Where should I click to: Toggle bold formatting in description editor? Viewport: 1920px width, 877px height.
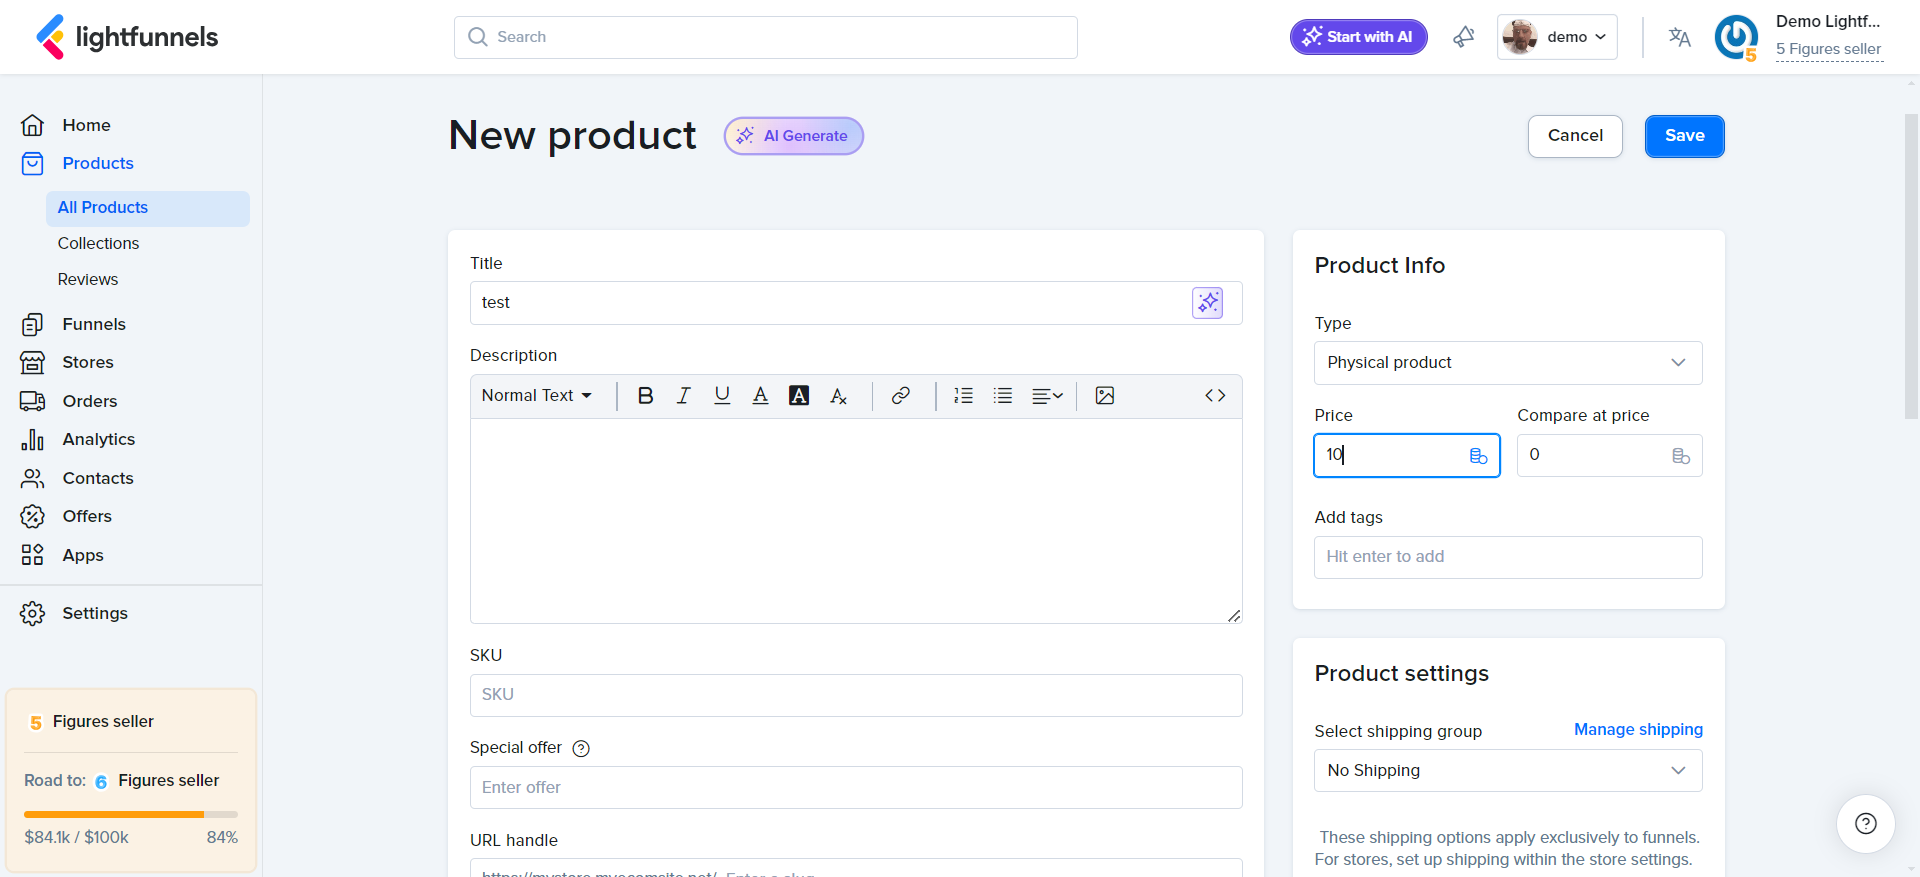[645, 396]
